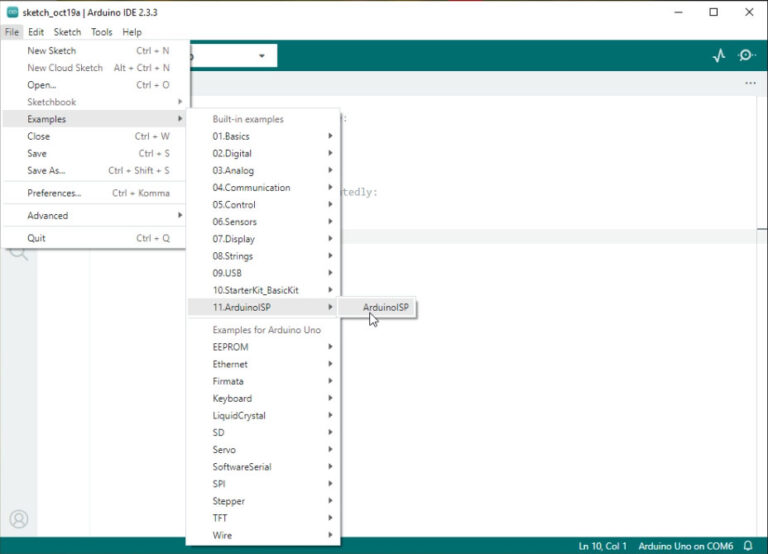This screenshot has width=768, height=554.
Task: Click the notification bell in status bar
Action: 747,546
